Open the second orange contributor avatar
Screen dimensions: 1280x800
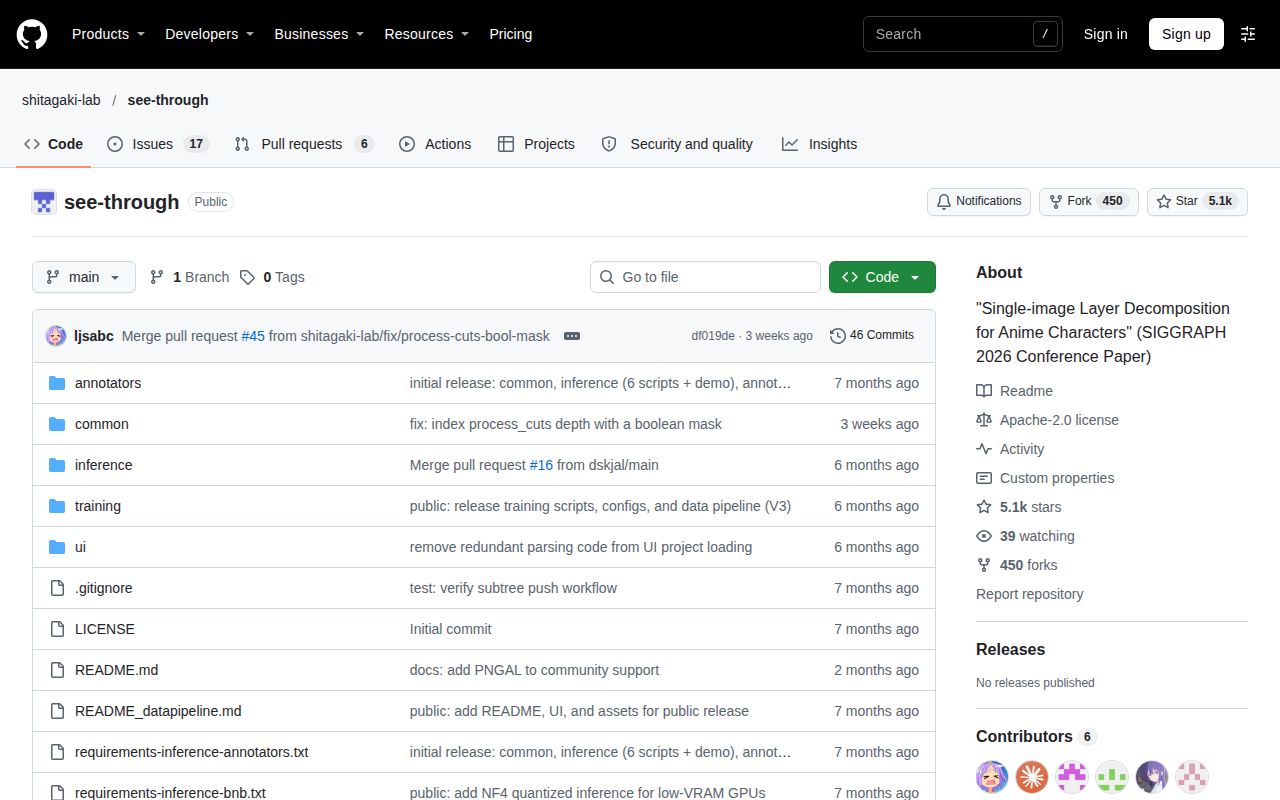[x=1032, y=776]
